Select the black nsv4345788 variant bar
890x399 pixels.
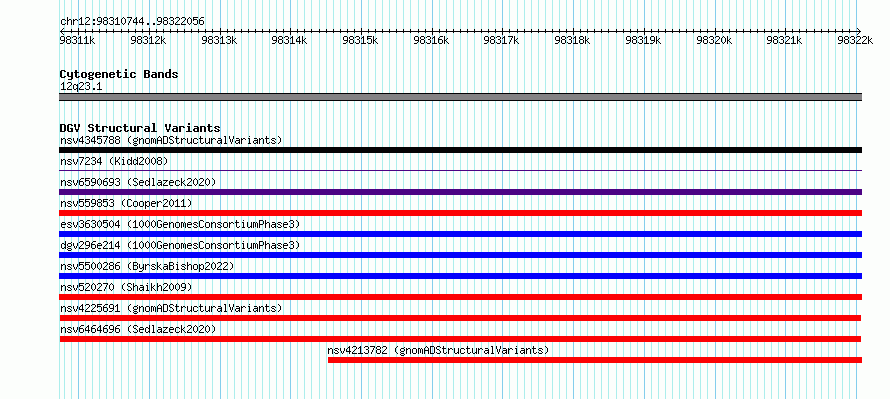460,150
